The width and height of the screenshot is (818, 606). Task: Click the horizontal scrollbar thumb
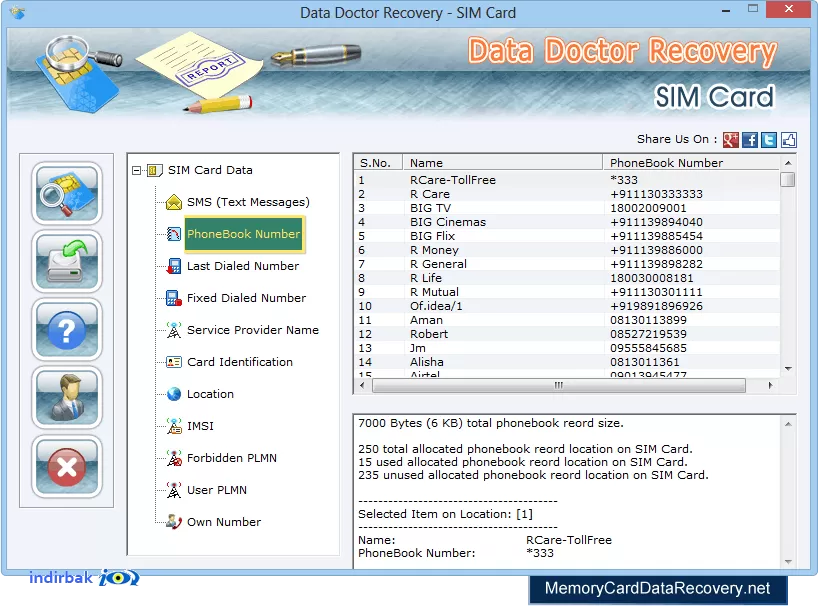[559, 385]
